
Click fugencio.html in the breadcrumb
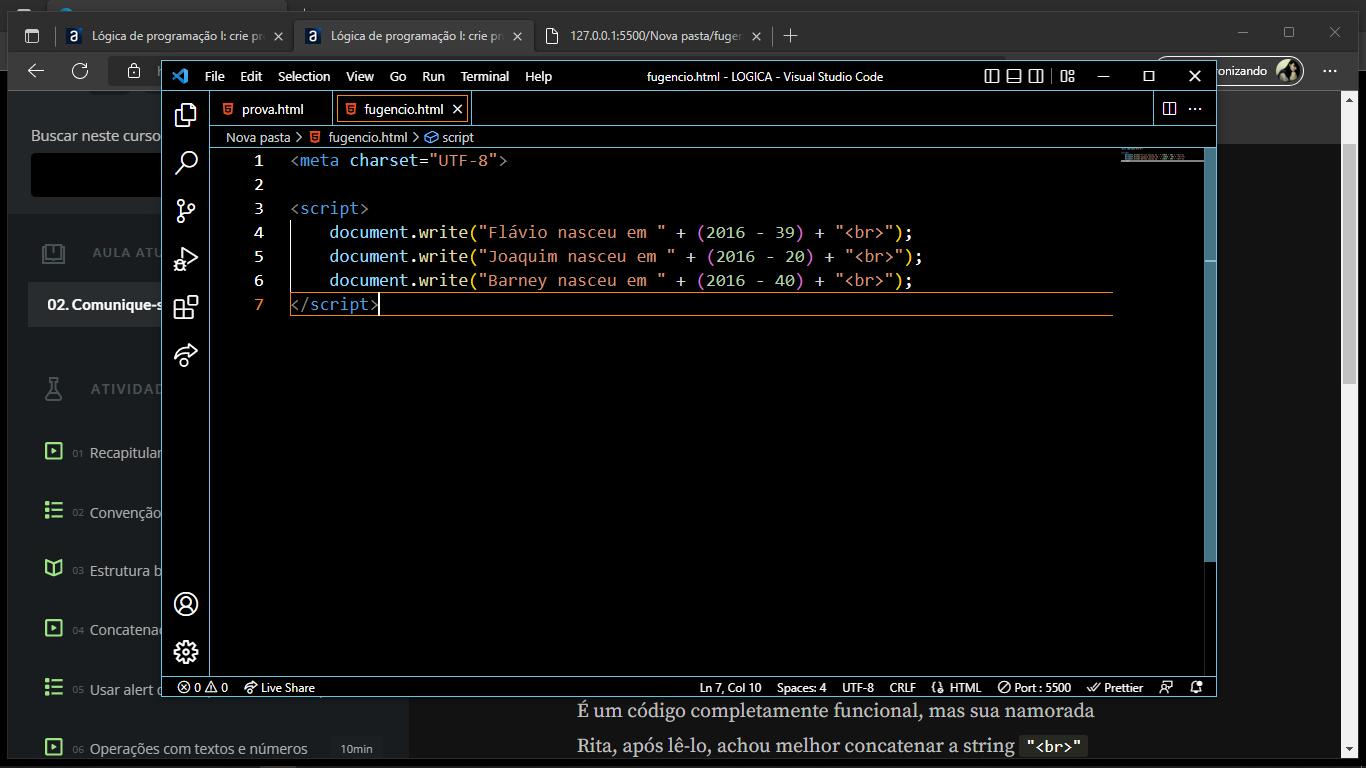[367, 137]
